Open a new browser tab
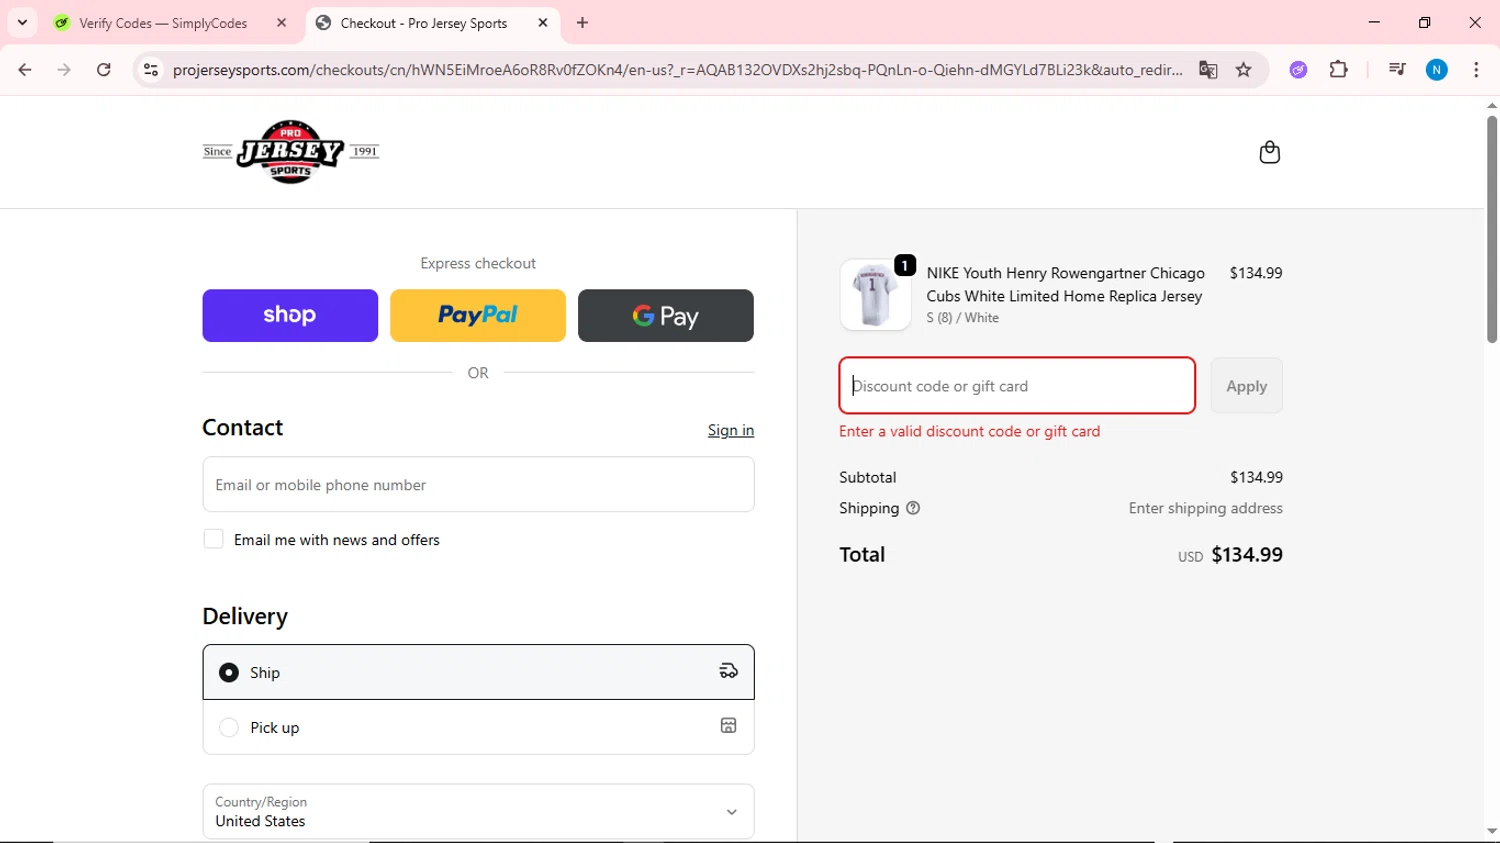Image resolution: width=1500 pixels, height=843 pixels. point(583,23)
